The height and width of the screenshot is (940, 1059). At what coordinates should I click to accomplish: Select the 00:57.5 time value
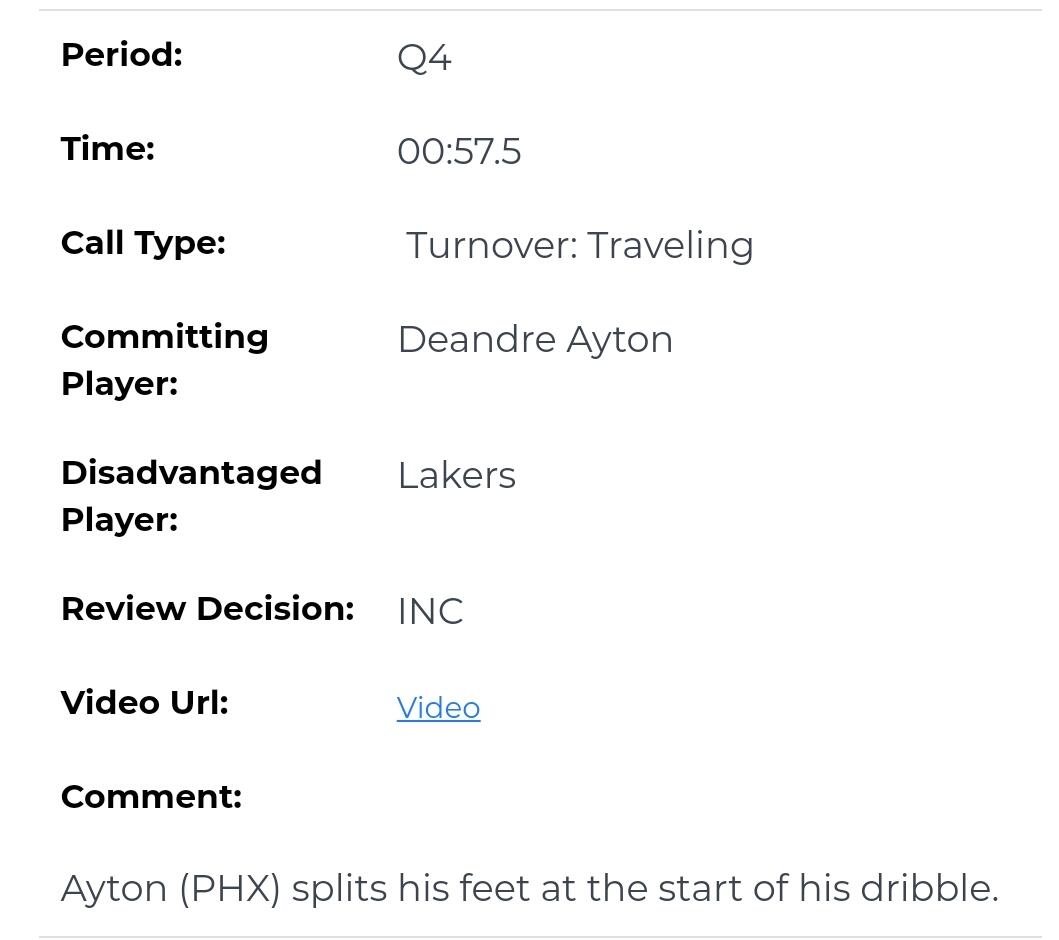(459, 152)
